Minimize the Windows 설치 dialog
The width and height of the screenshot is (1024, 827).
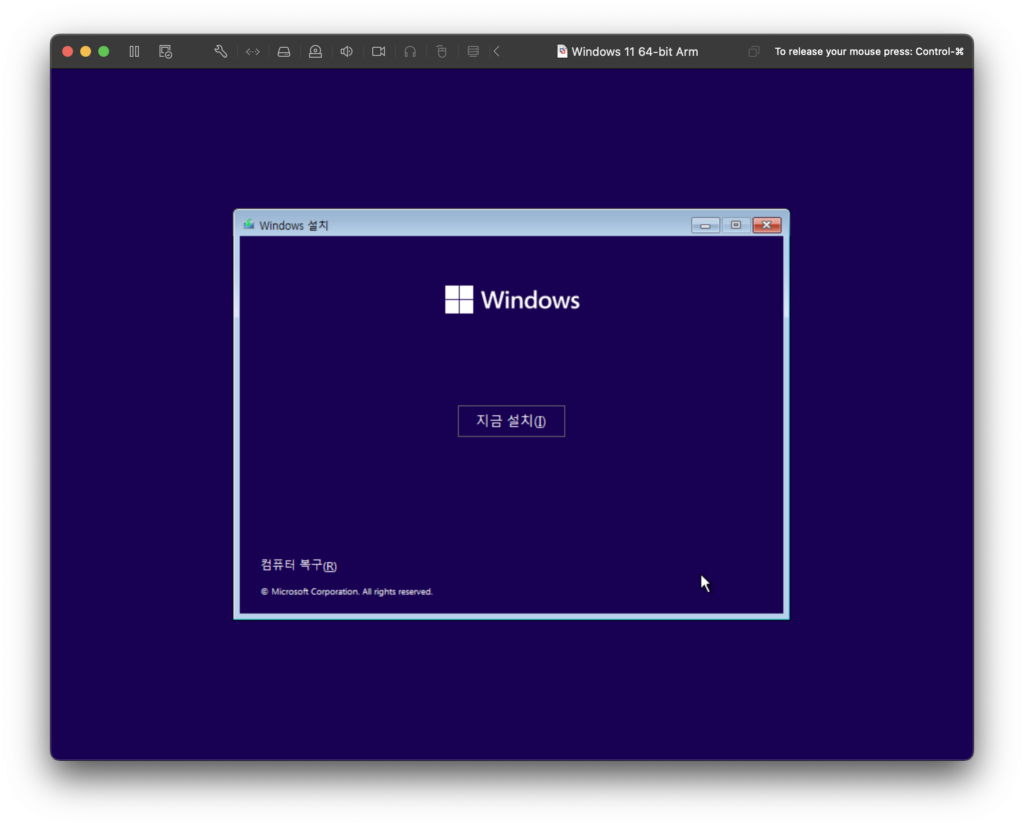pos(705,225)
